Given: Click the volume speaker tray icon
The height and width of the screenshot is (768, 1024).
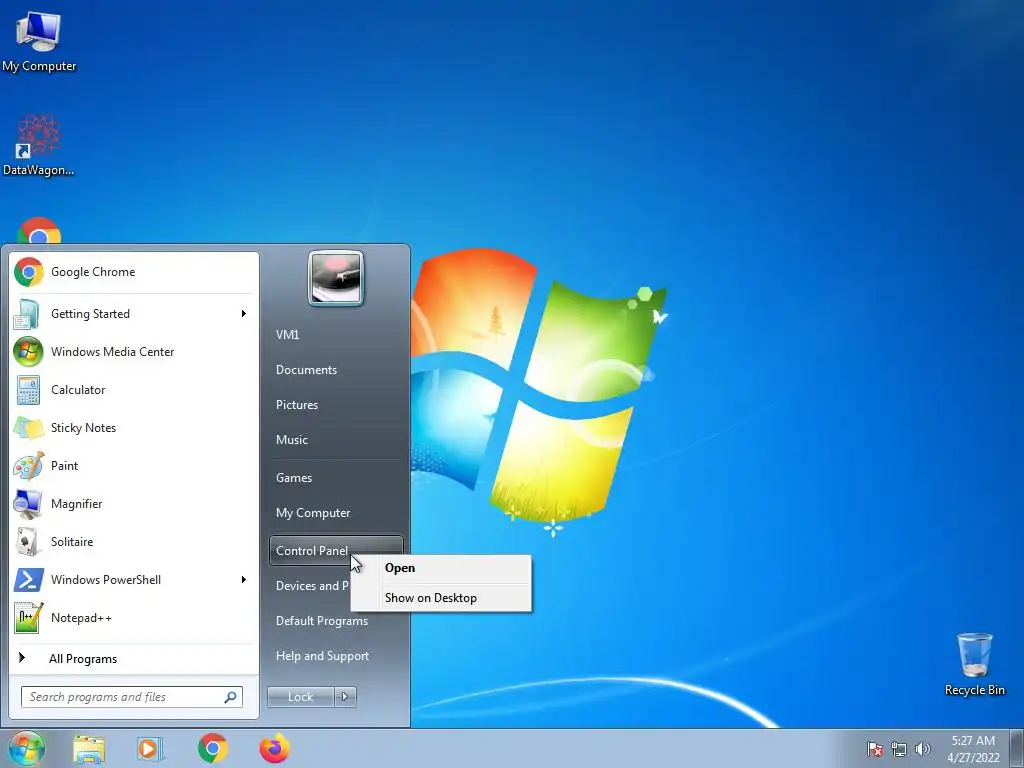Looking at the screenshot, I should pyautogui.click(x=923, y=749).
